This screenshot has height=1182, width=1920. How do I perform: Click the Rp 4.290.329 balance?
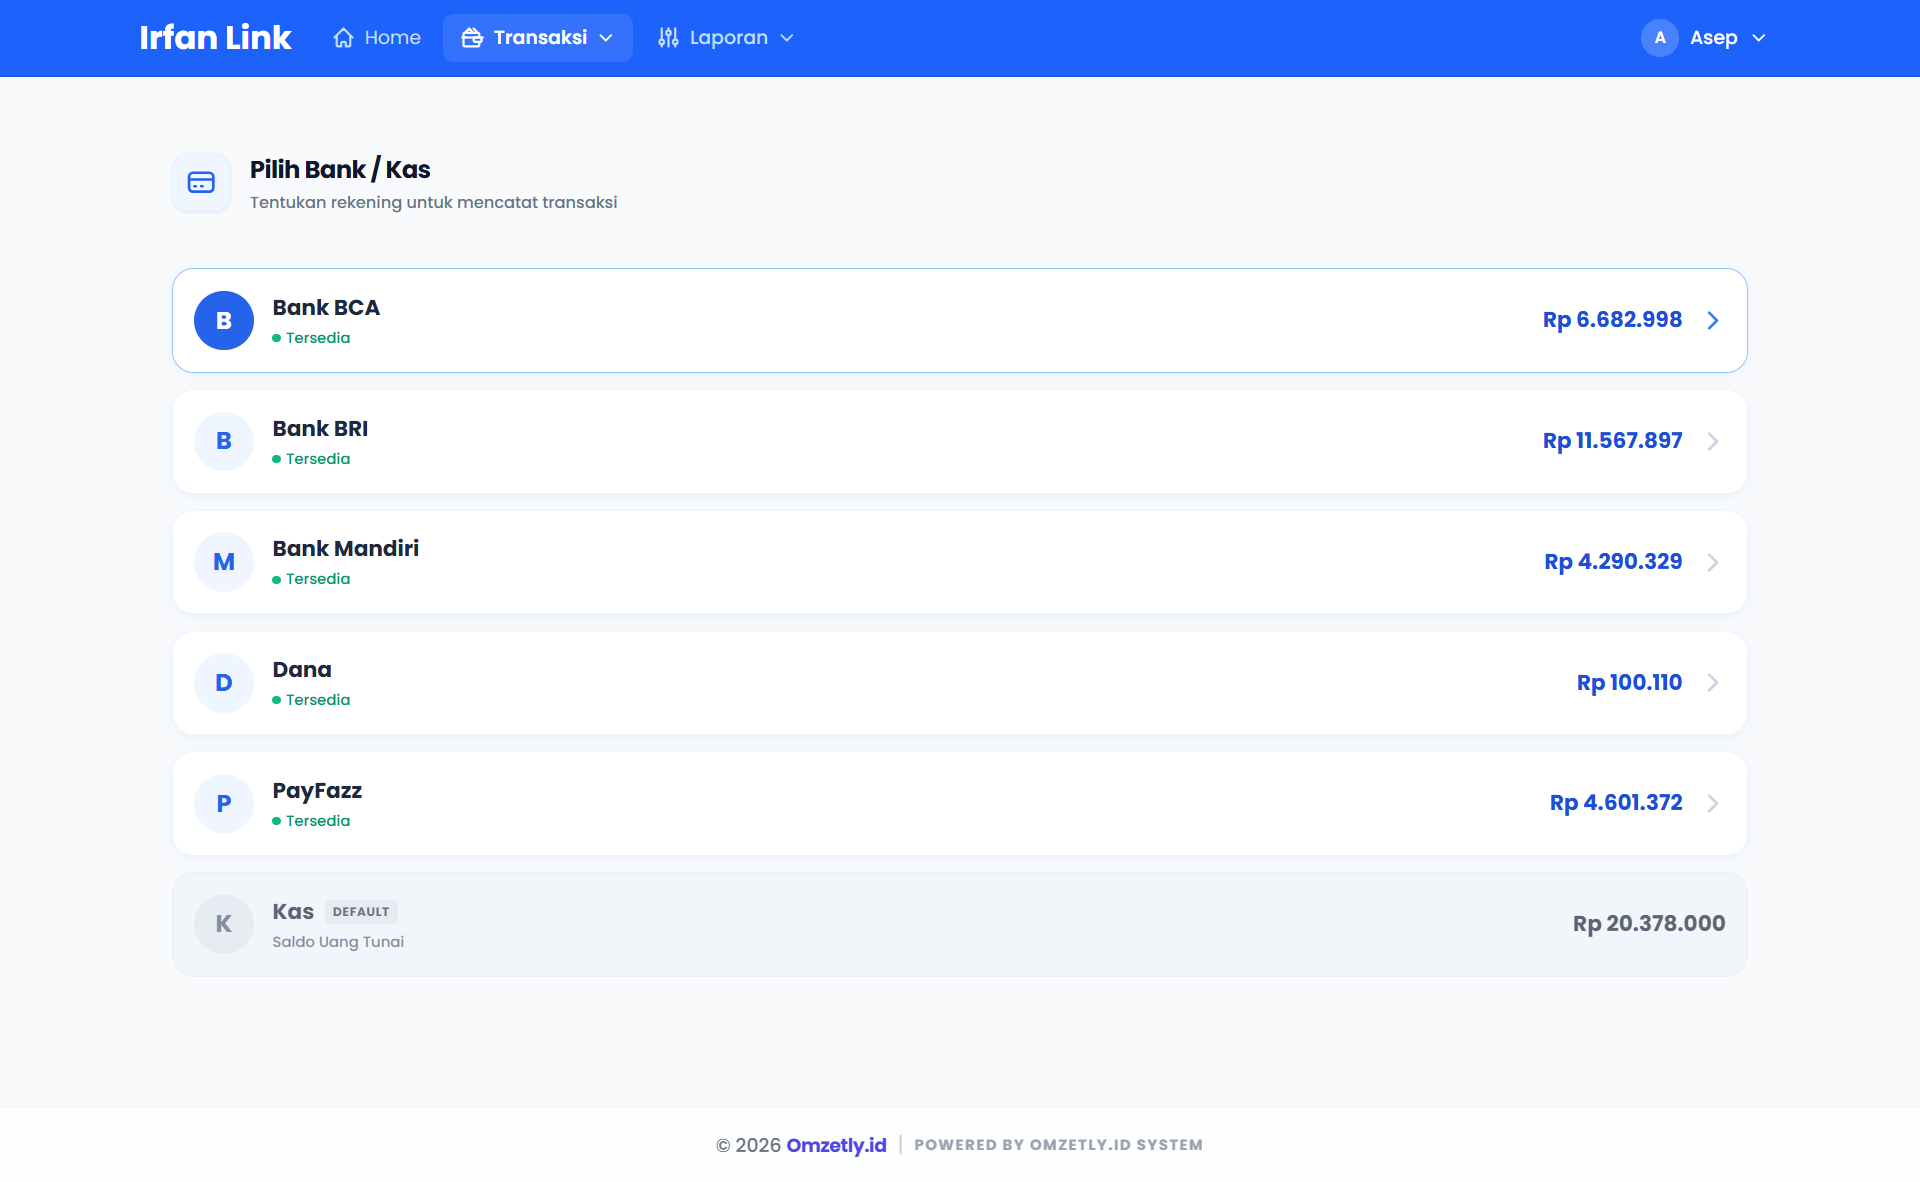(x=1613, y=562)
